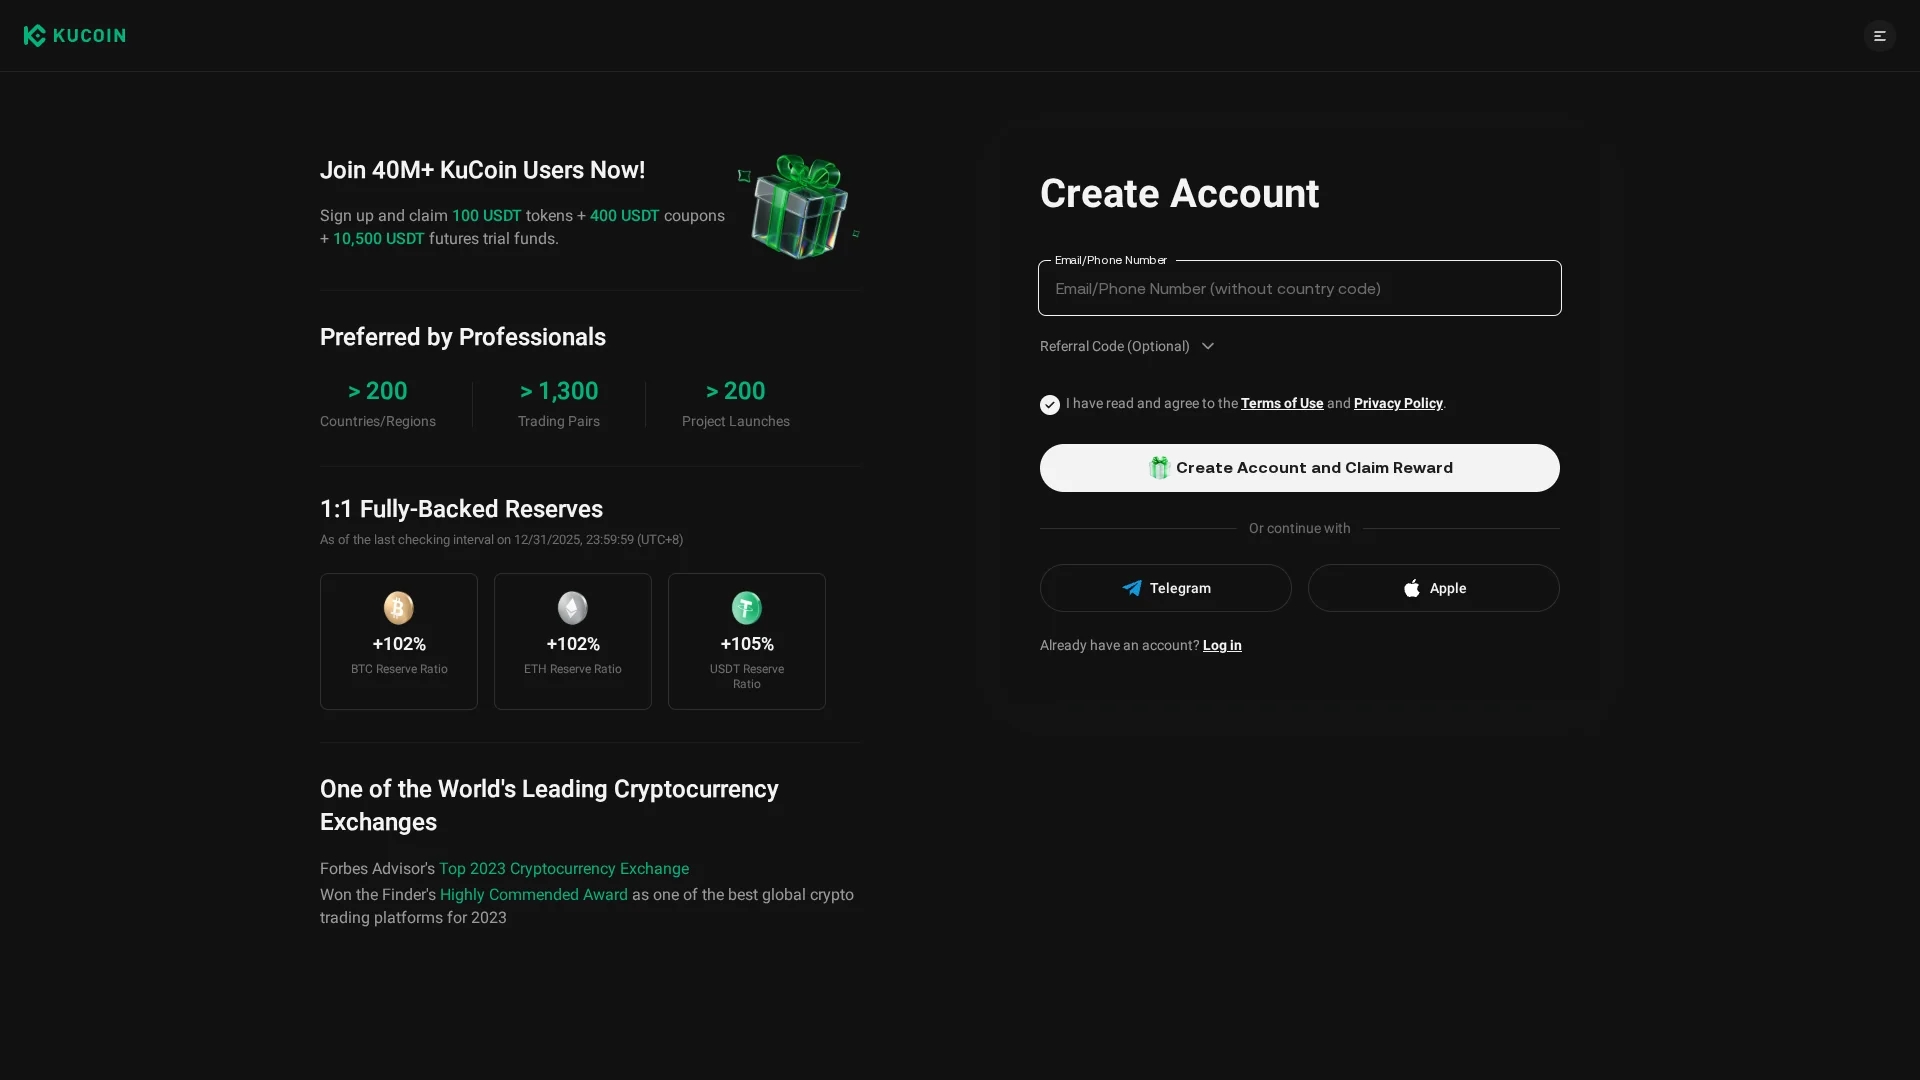This screenshot has width=1920, height=1080.
Task: Click the '100 USDT' green text
Action: point(486,215)
